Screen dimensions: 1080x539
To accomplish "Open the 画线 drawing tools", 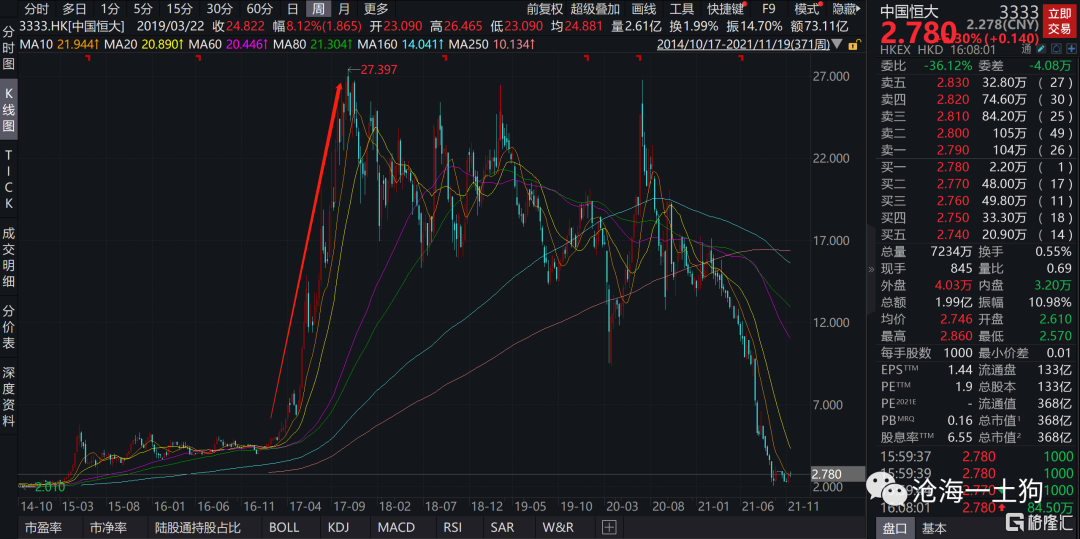I will coord(643,8).
